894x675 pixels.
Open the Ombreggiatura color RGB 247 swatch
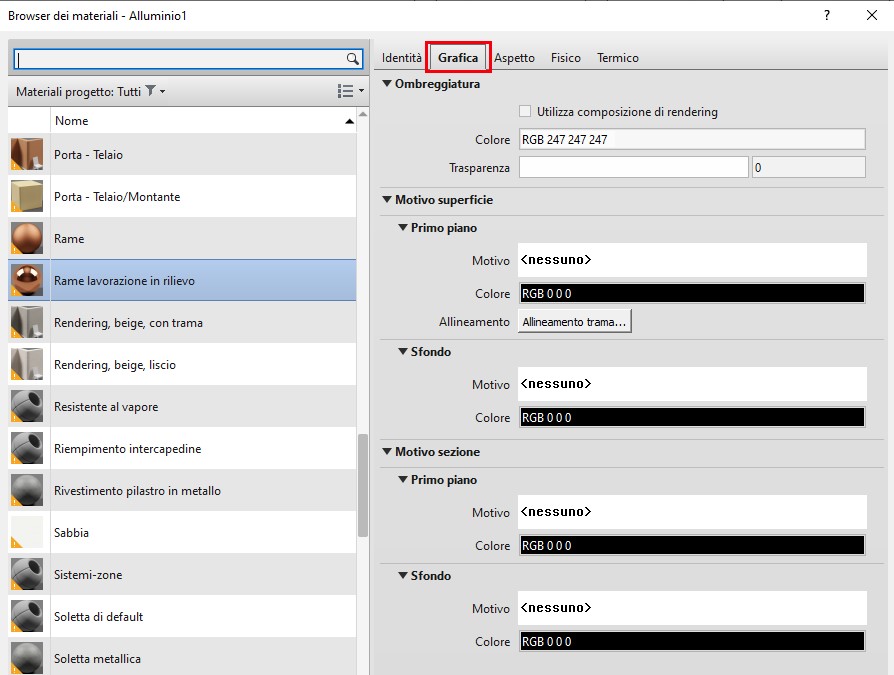click(x=692, y=140)
